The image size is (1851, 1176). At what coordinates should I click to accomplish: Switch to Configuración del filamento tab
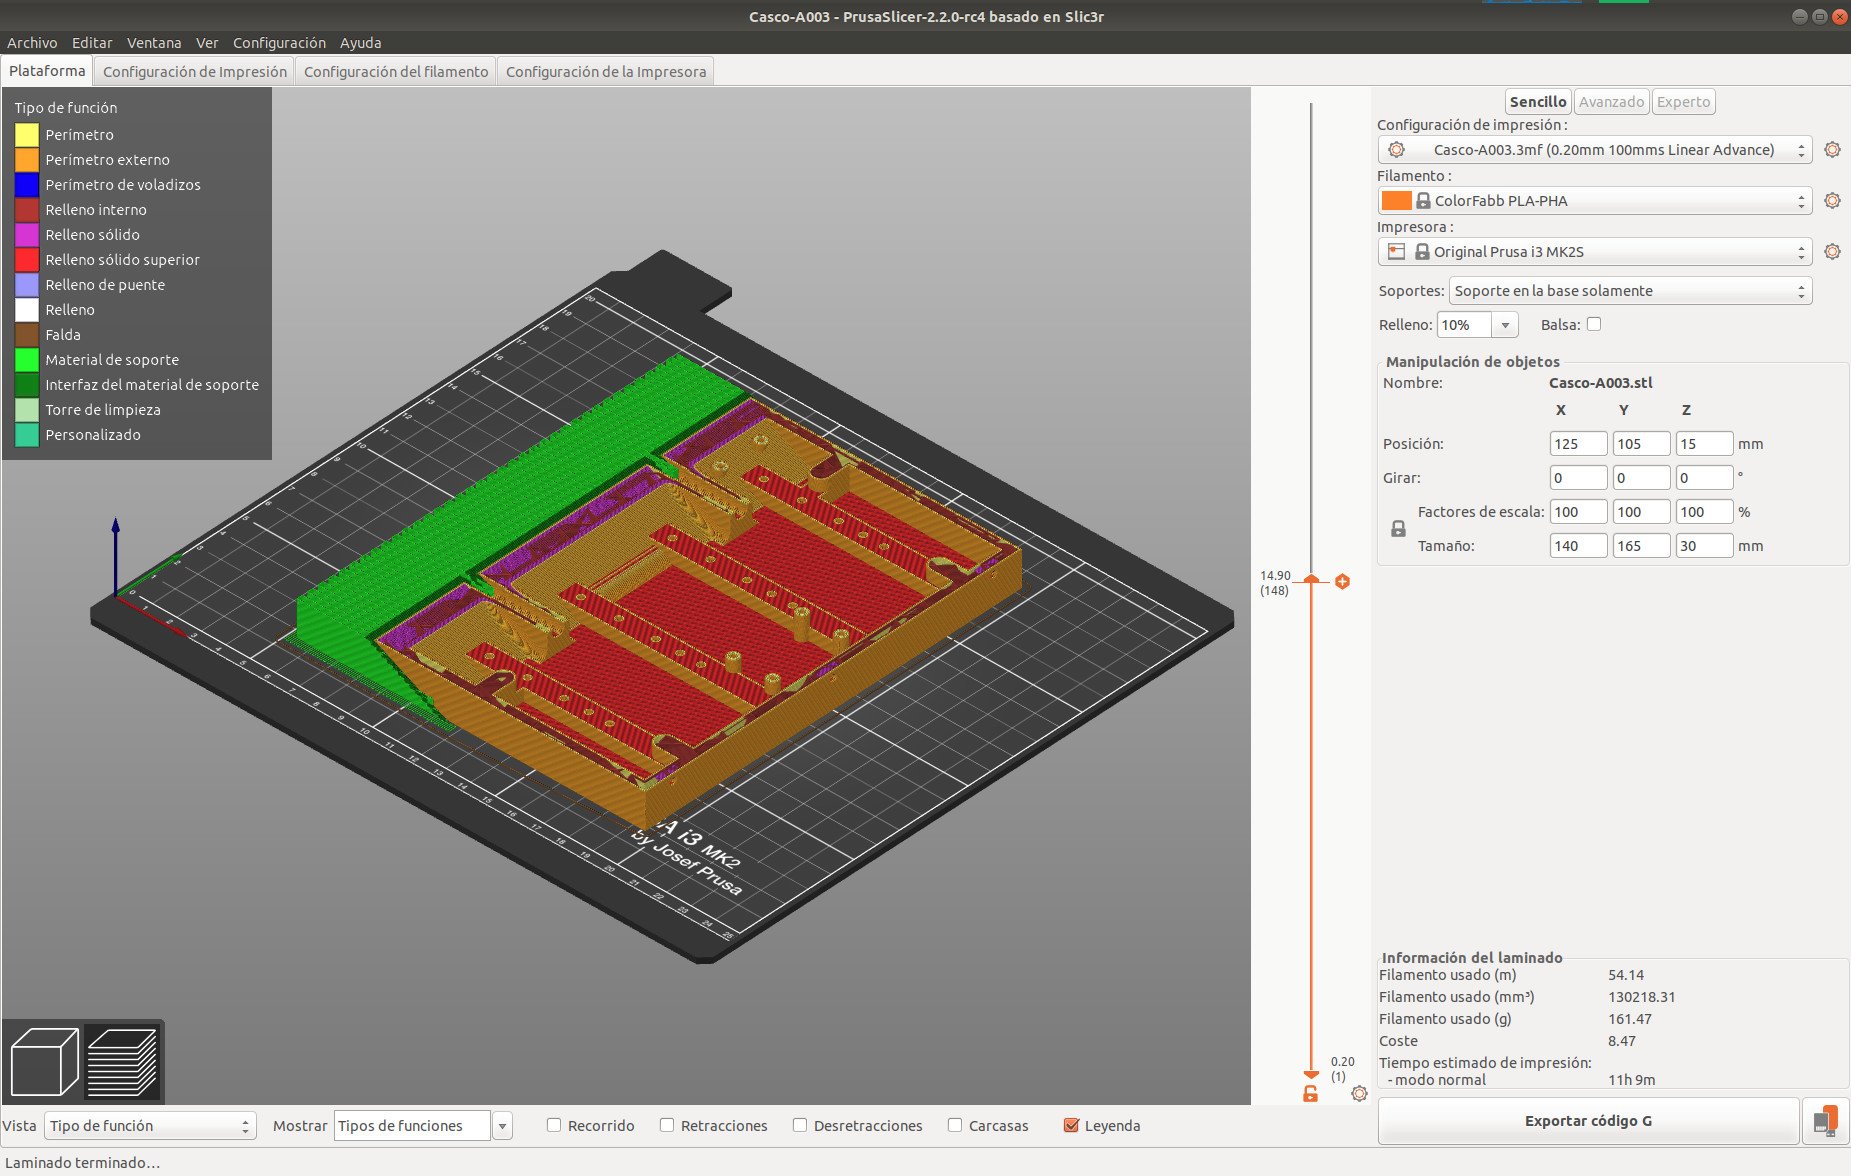click(396, 71)
